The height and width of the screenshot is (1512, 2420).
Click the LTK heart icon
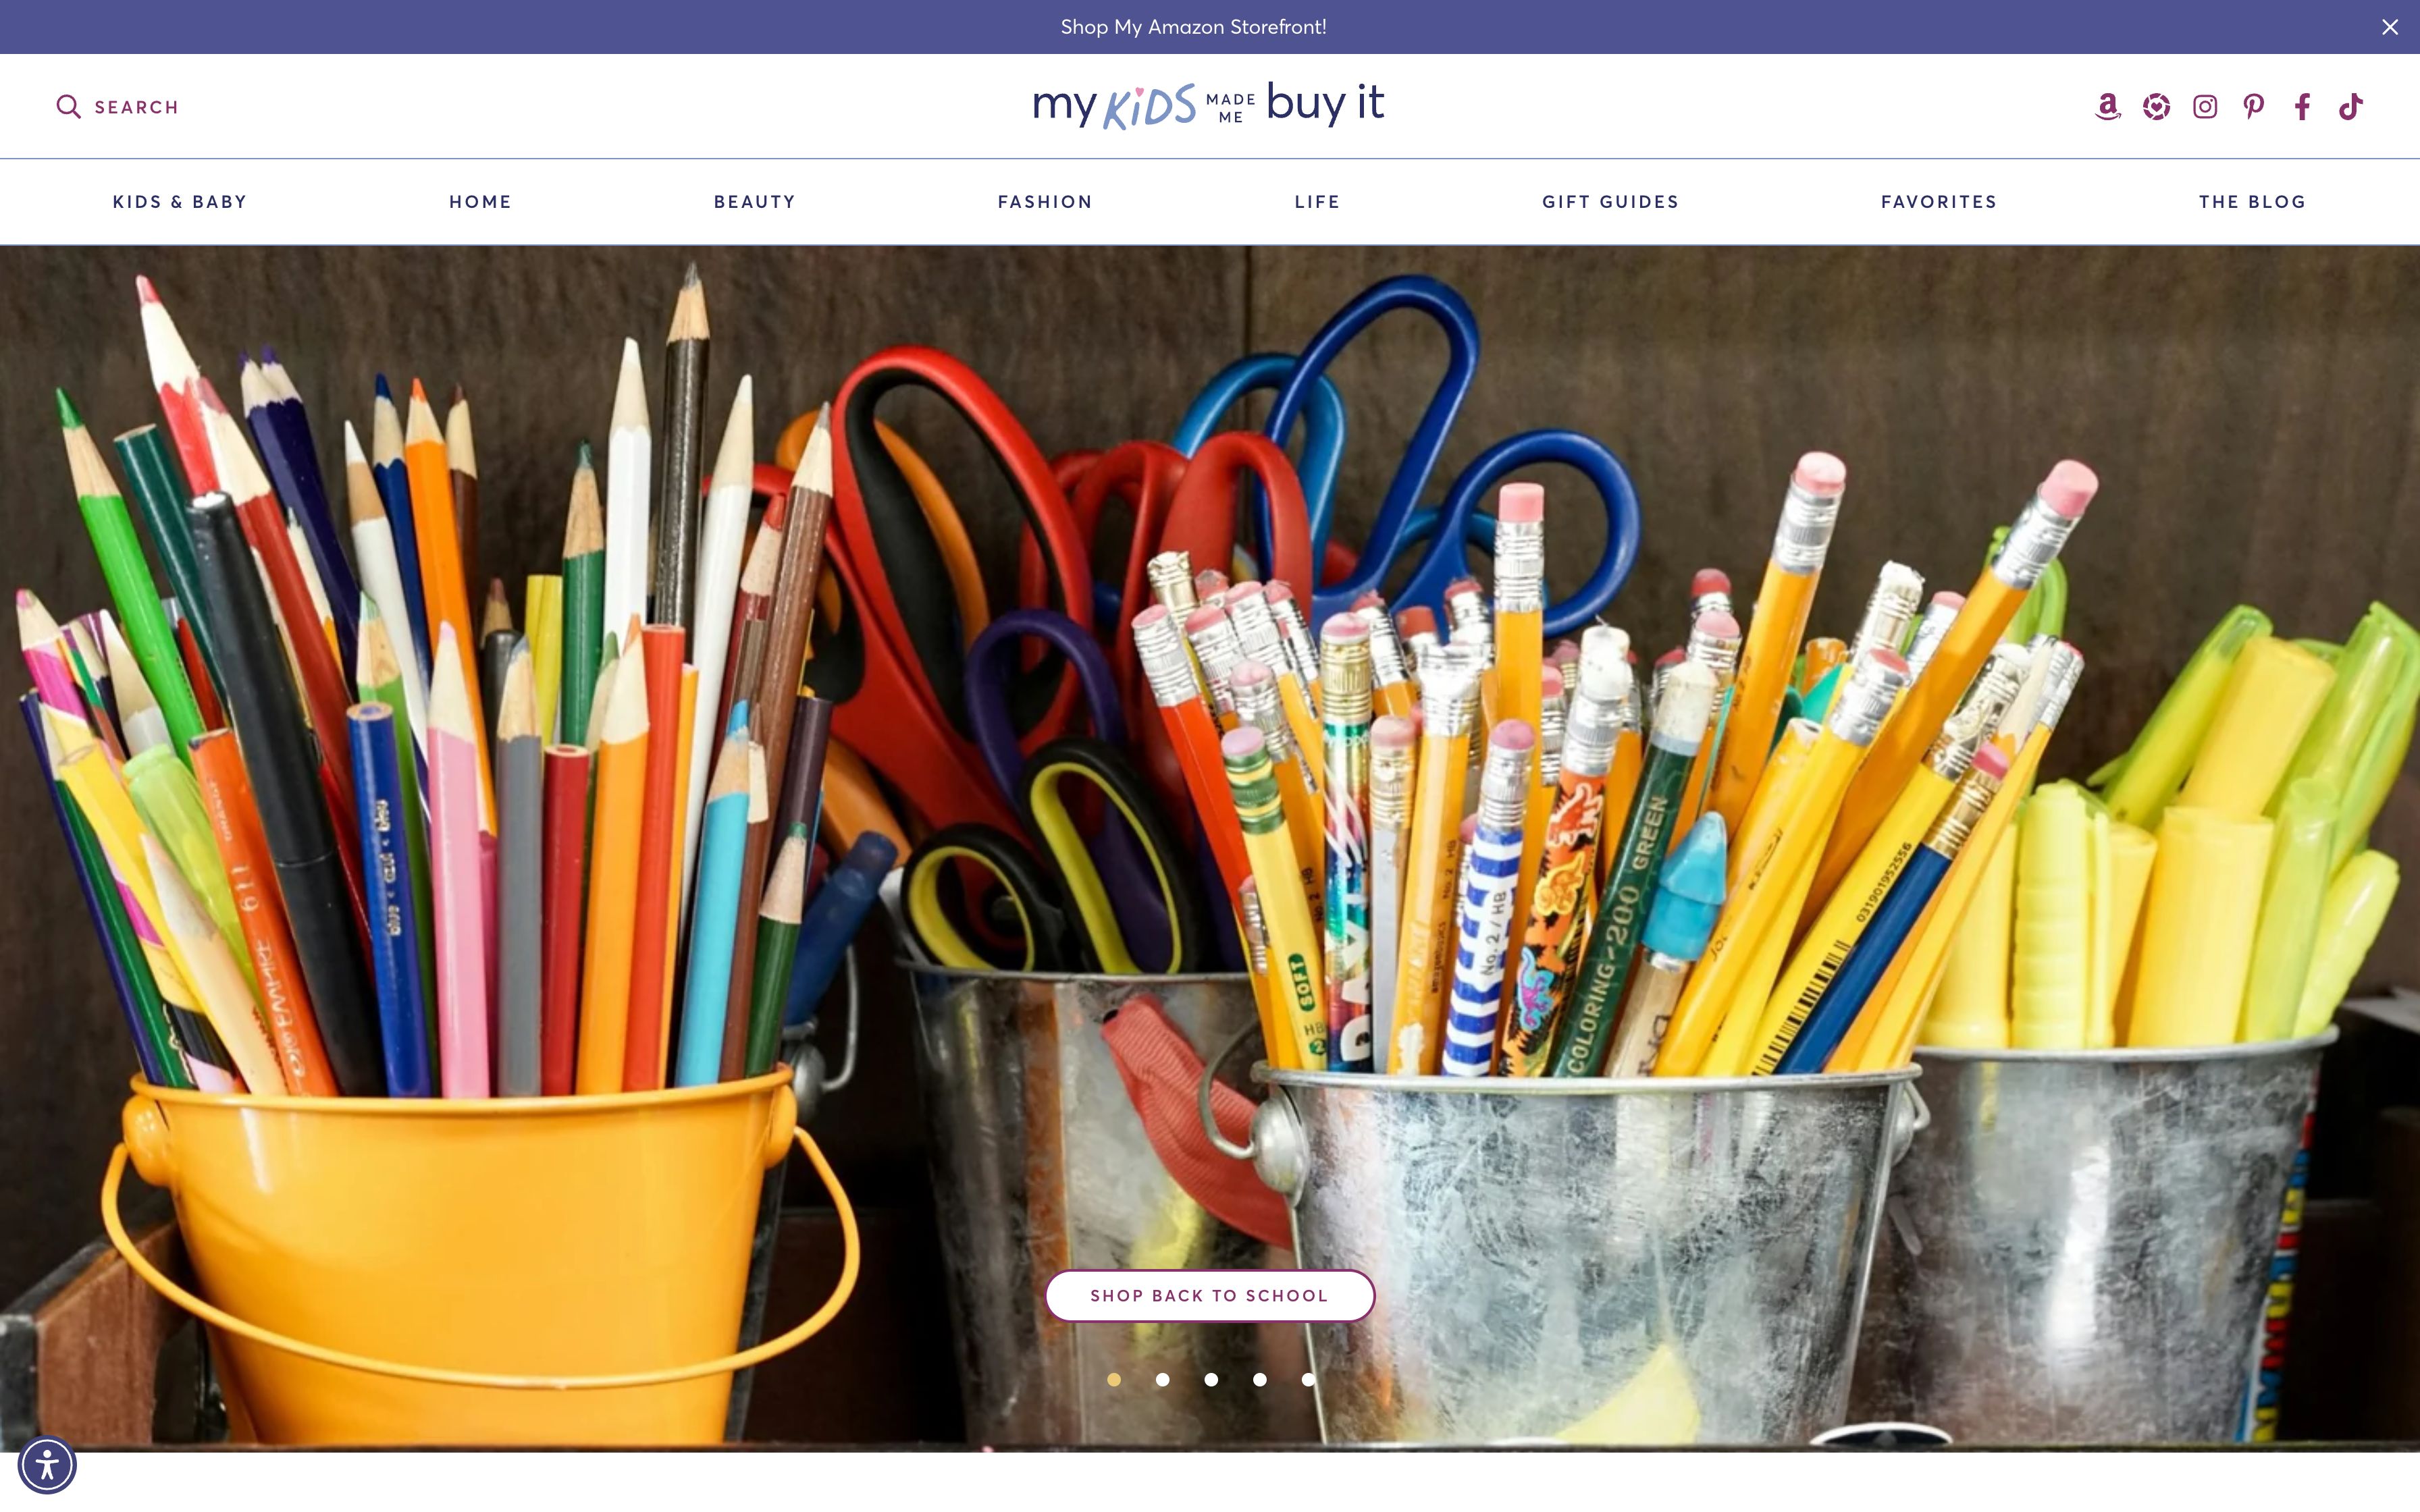coord(2156,107)
